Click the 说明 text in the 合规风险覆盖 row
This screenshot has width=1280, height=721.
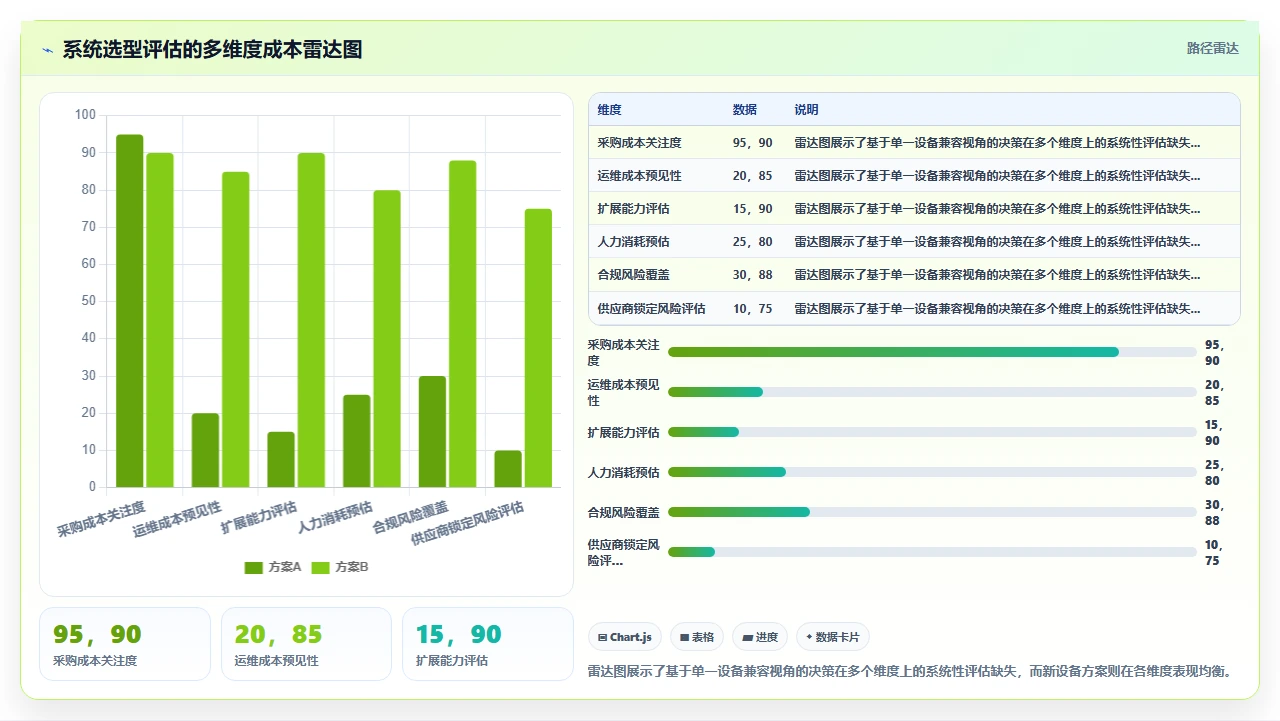998,275
